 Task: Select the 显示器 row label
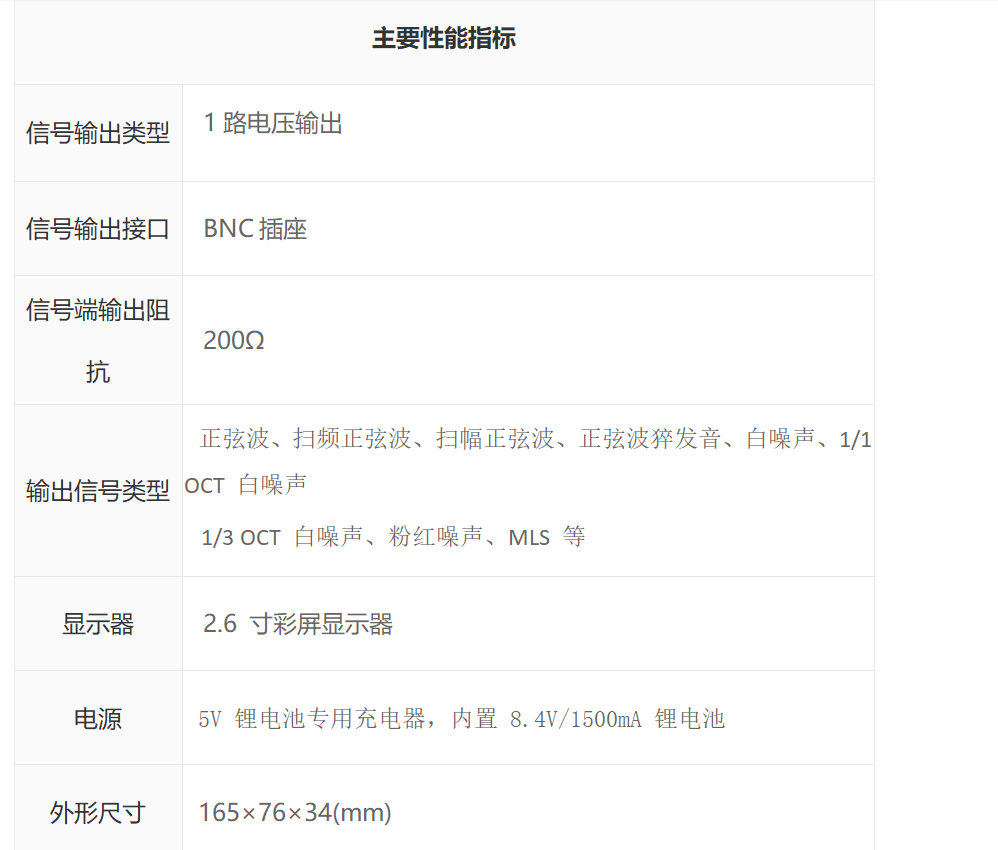(98, 624)
